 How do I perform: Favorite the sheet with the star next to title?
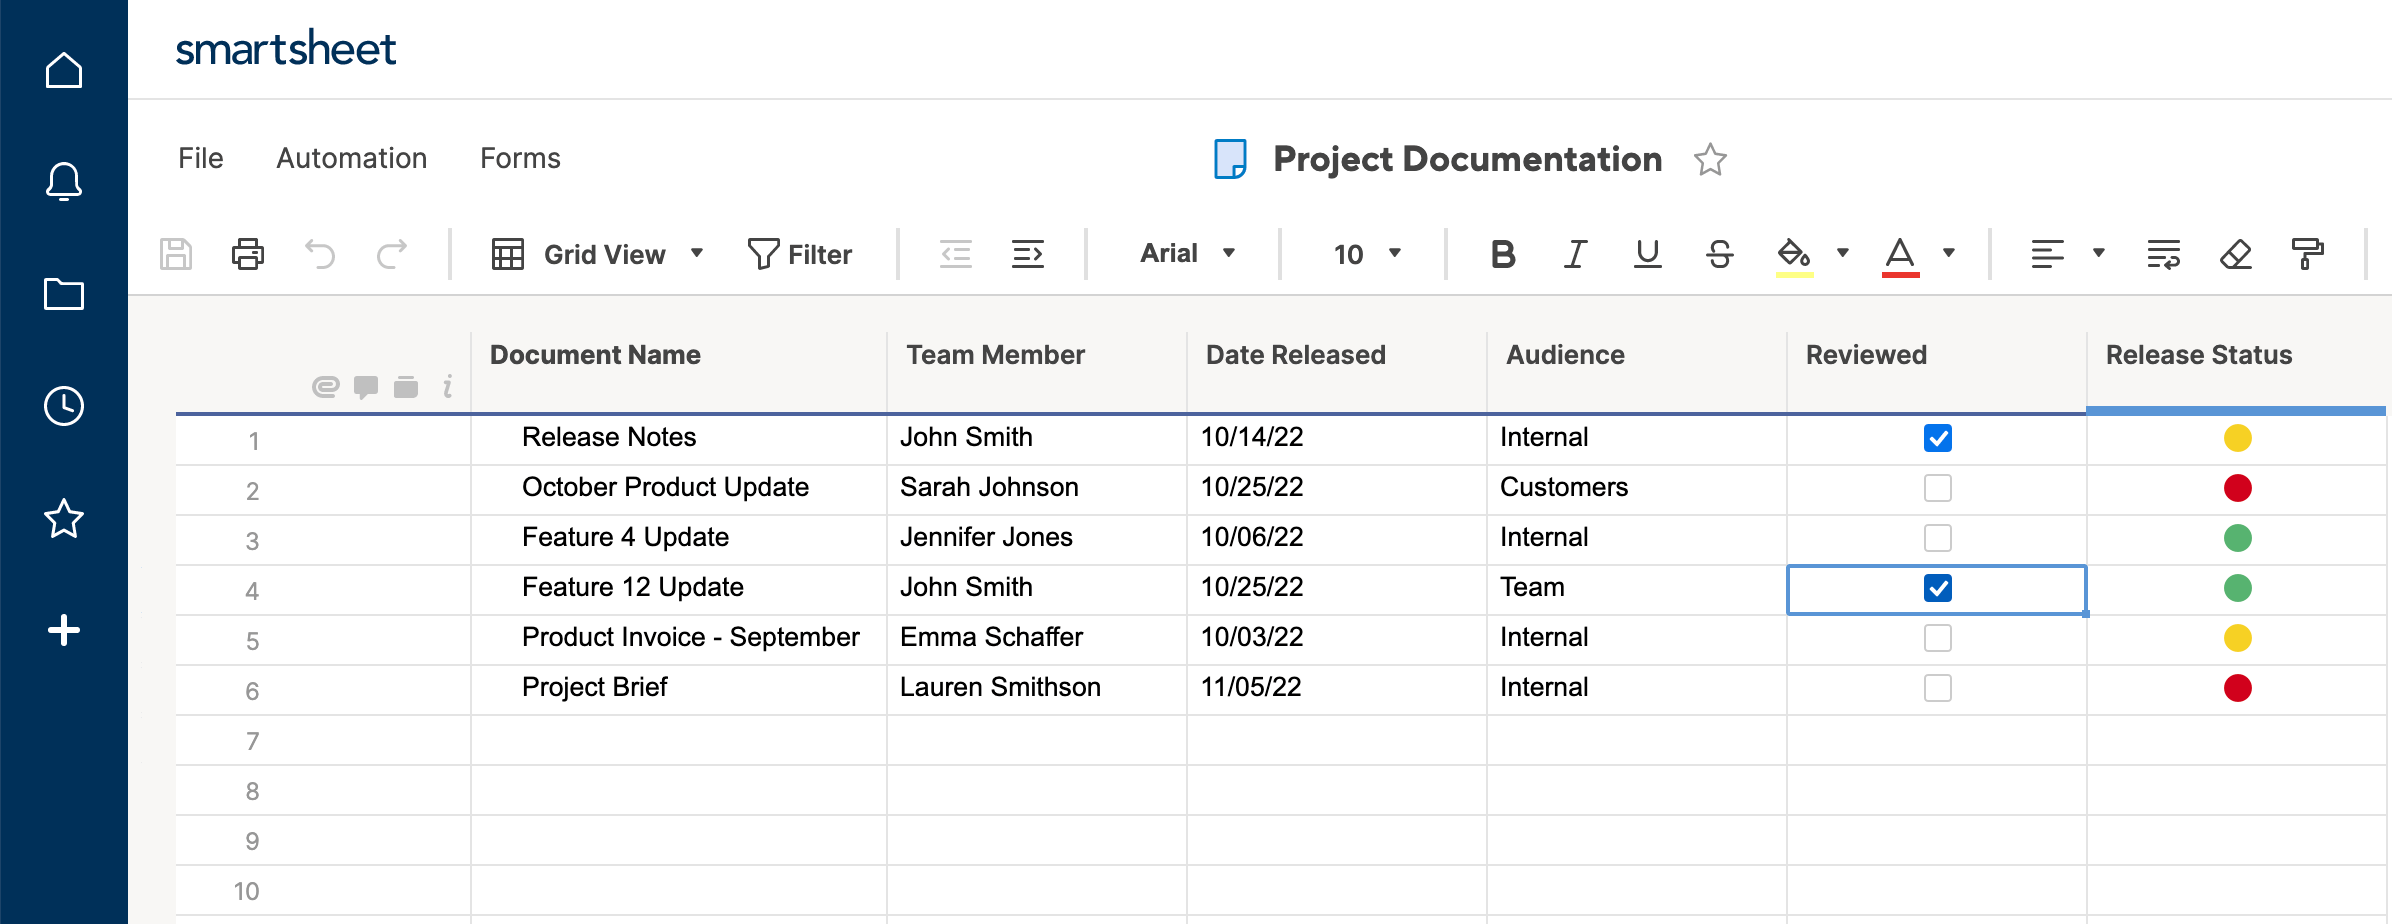[1710, 160]
